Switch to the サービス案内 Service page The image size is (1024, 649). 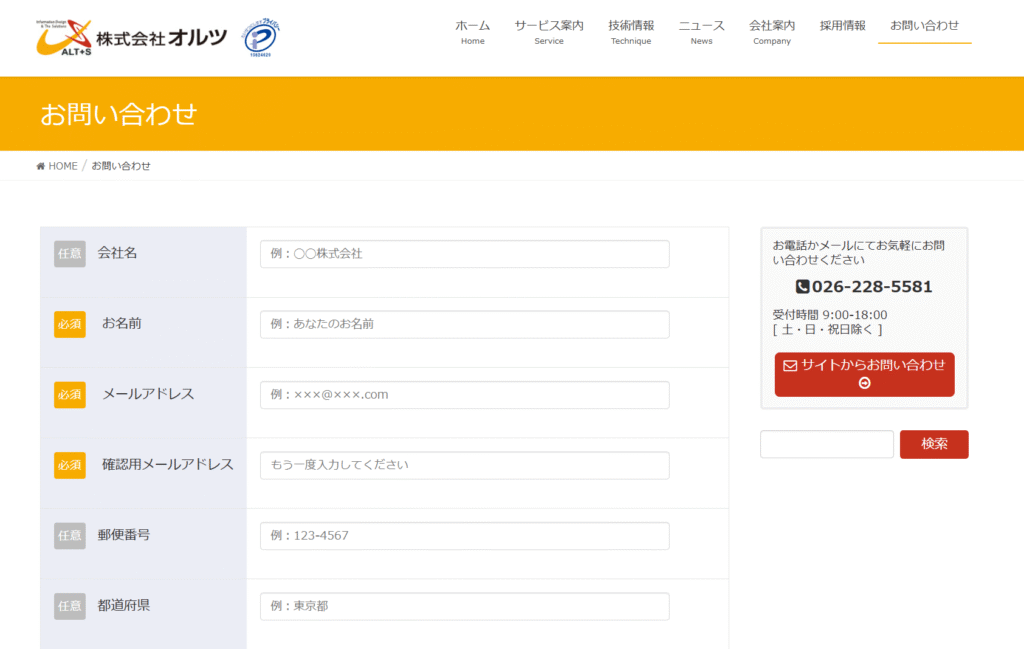click(548, 32)
